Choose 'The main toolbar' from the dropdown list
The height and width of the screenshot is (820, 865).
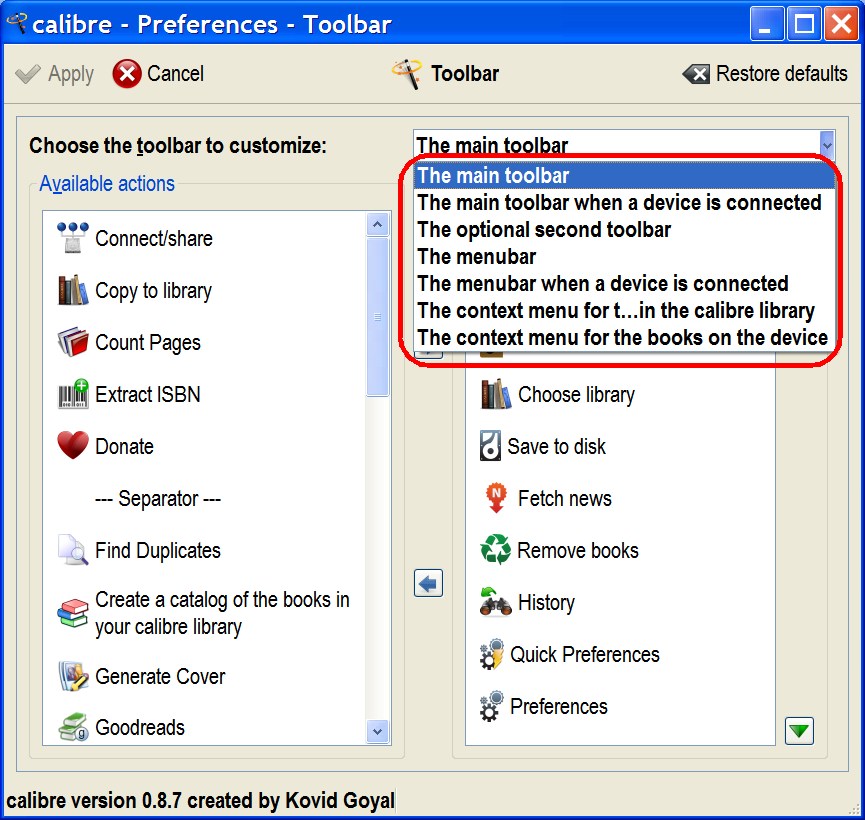coord(624,175)
